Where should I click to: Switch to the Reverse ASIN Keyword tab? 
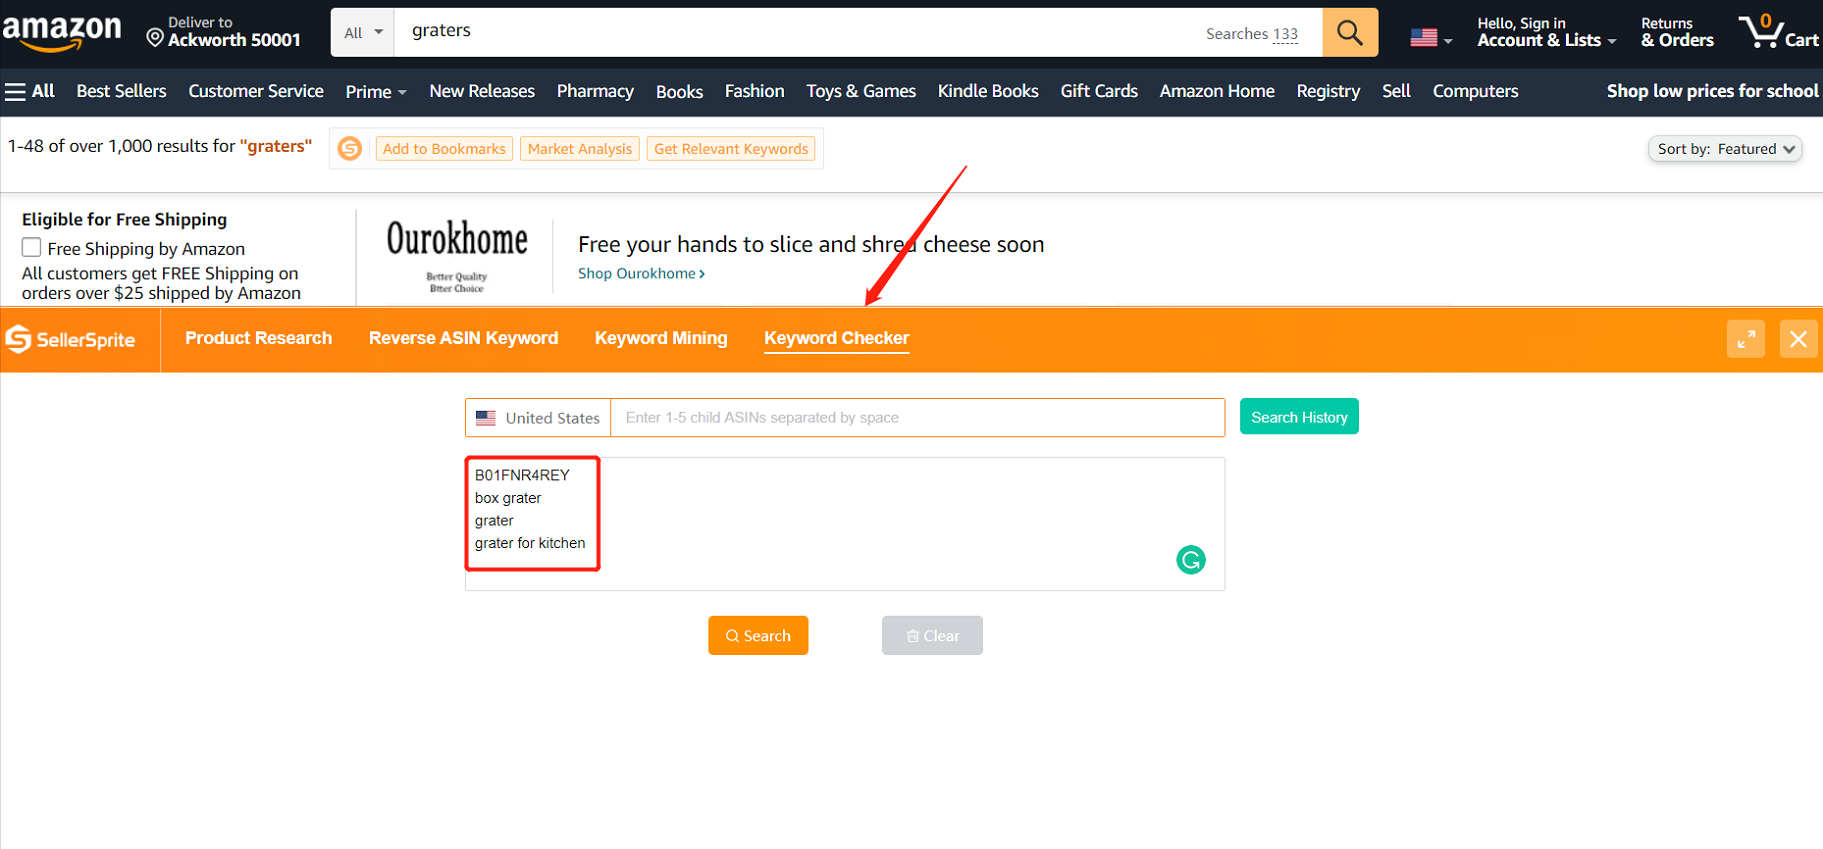(x=463, y=338)
